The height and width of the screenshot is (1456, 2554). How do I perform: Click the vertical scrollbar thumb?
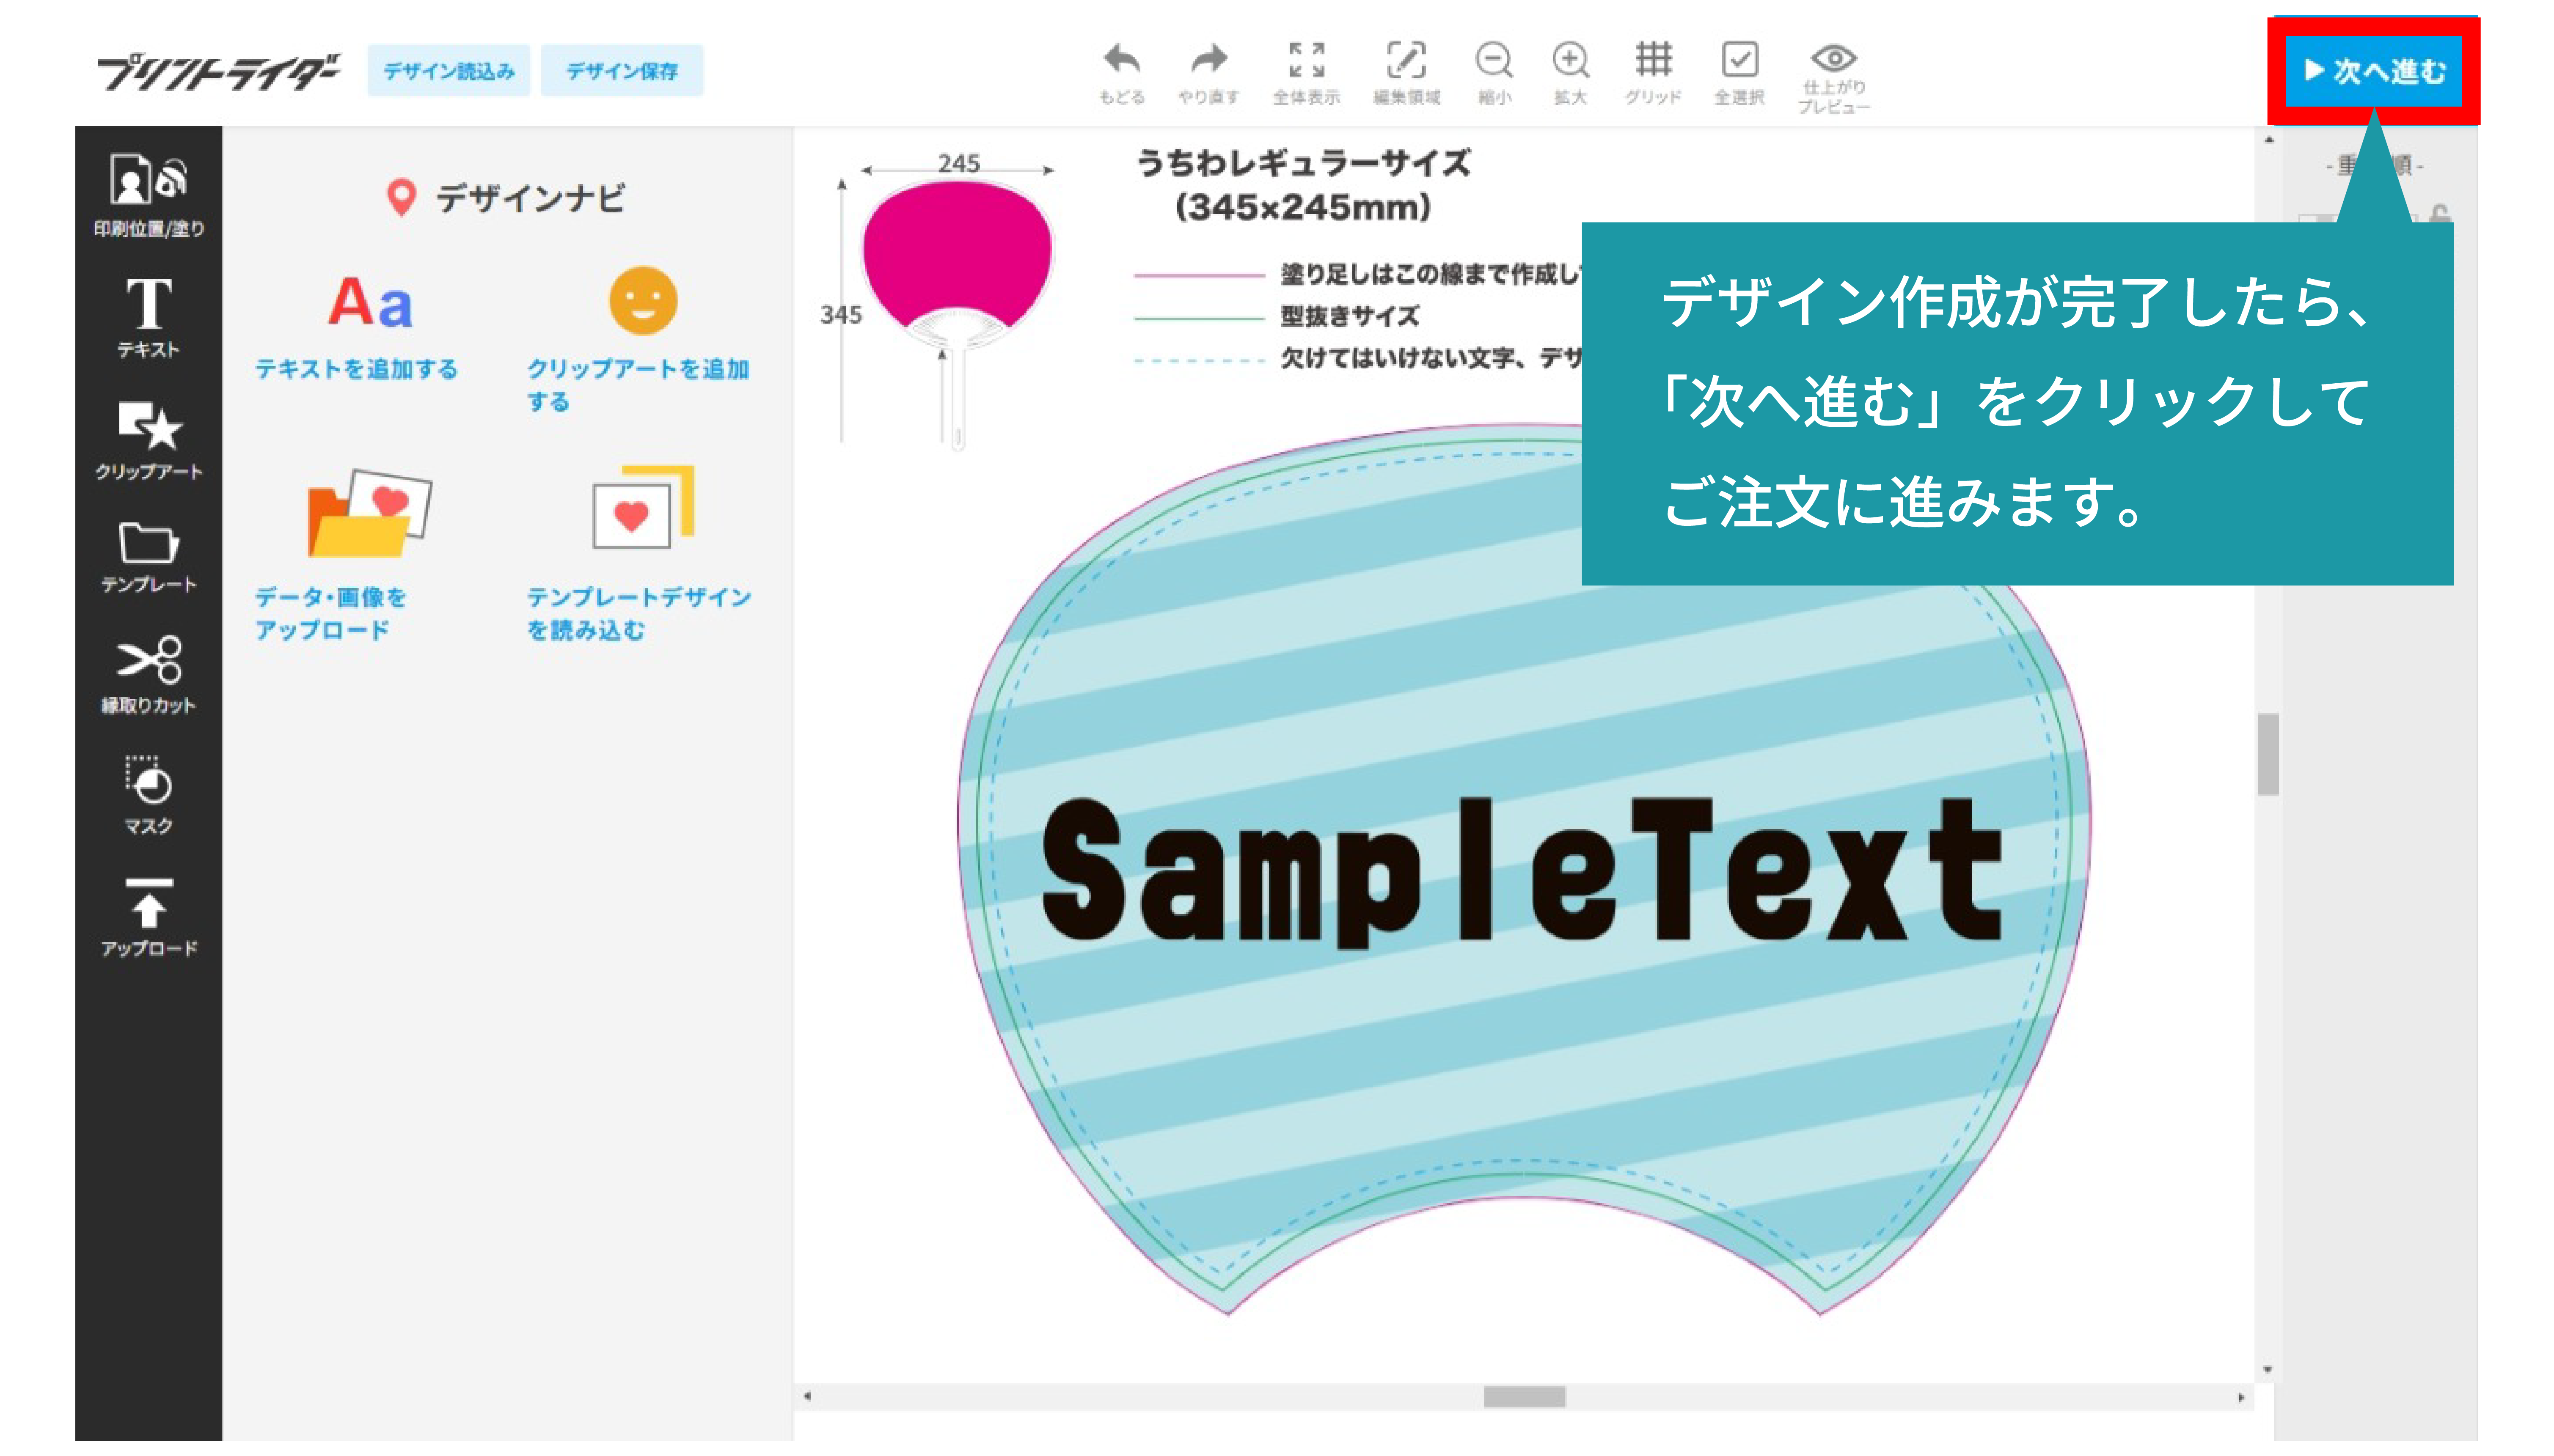pos(2267,754)
